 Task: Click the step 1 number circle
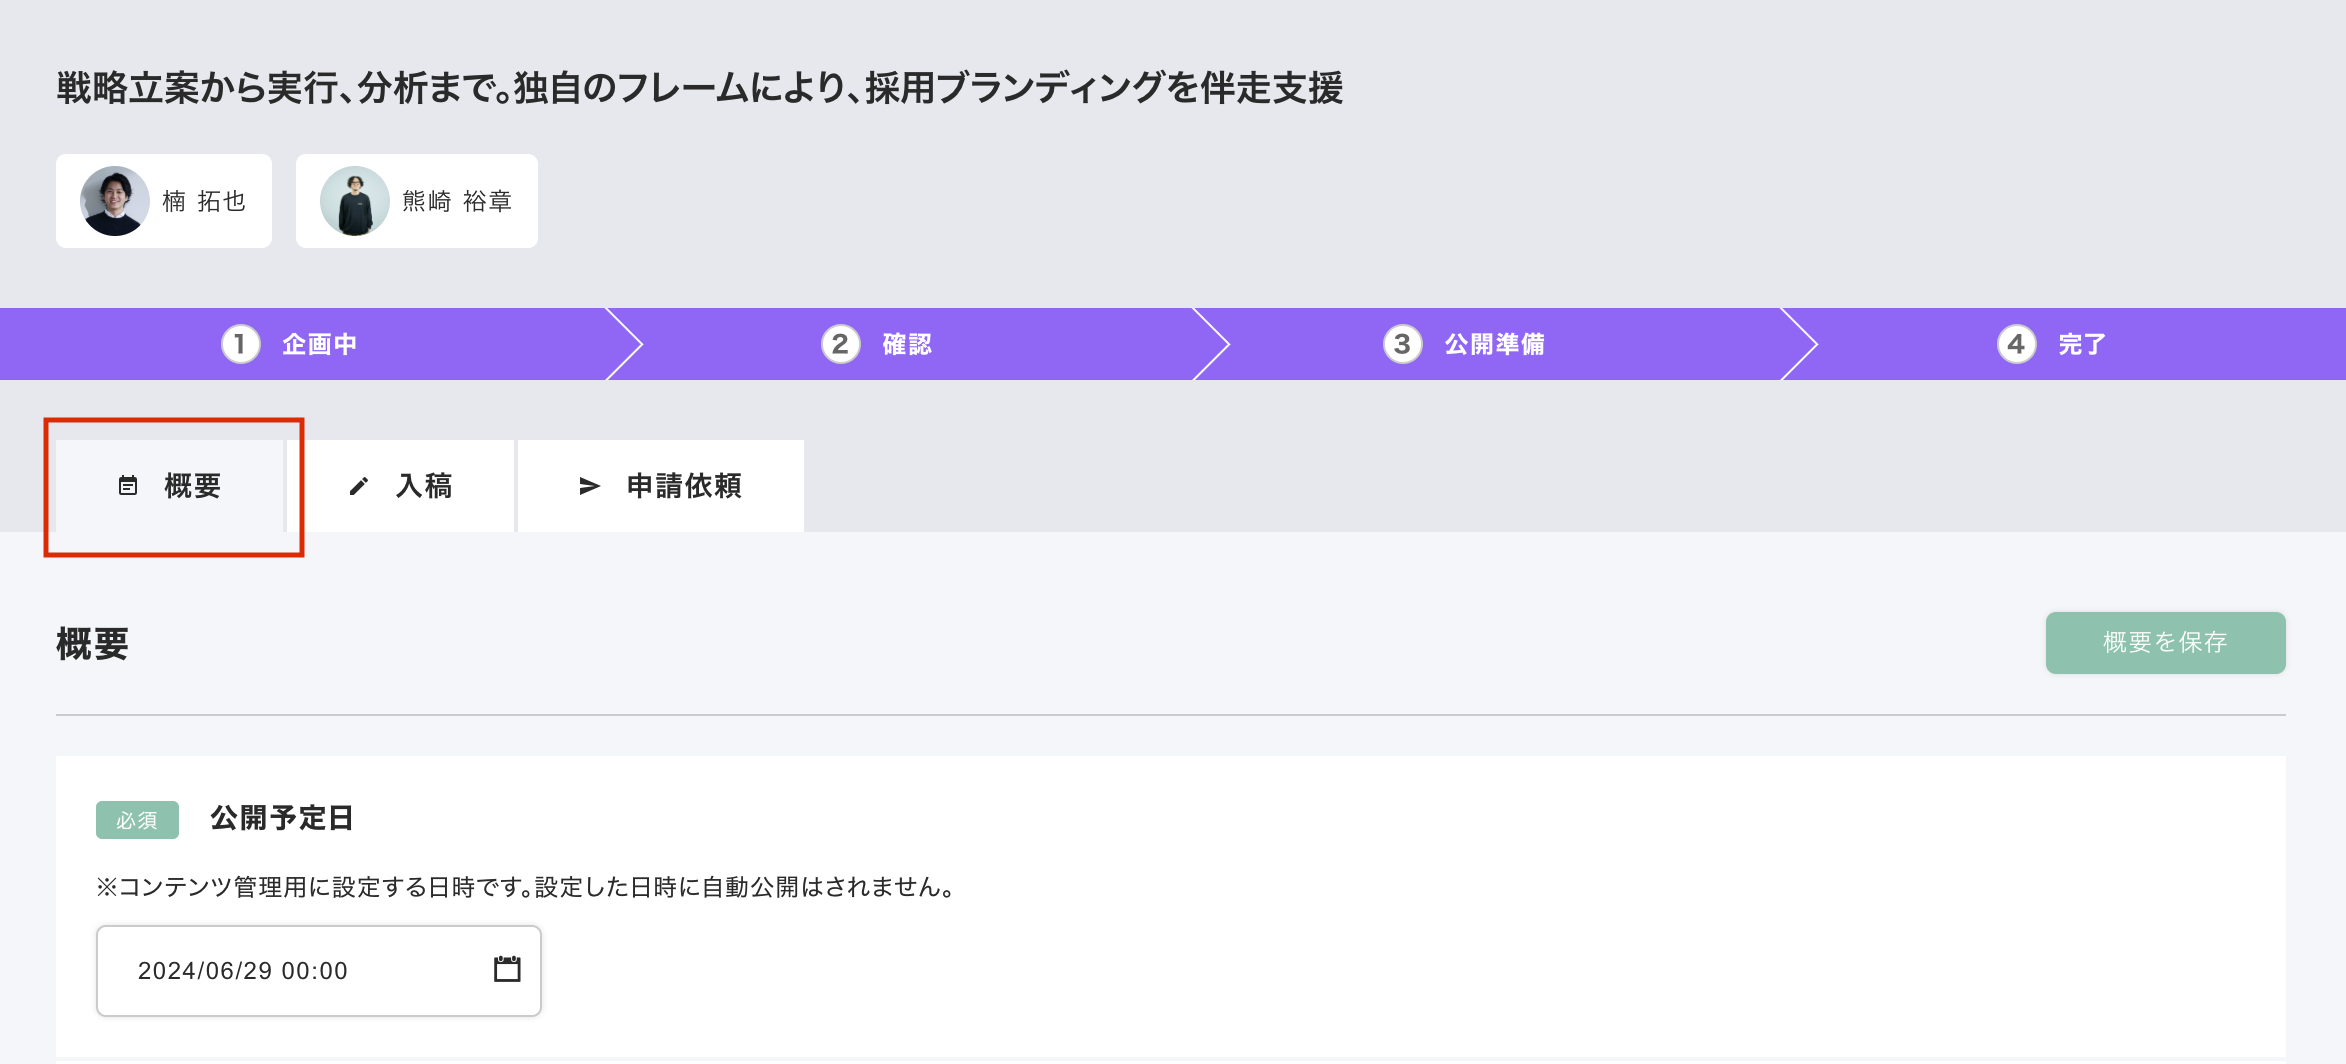point(240,344)
